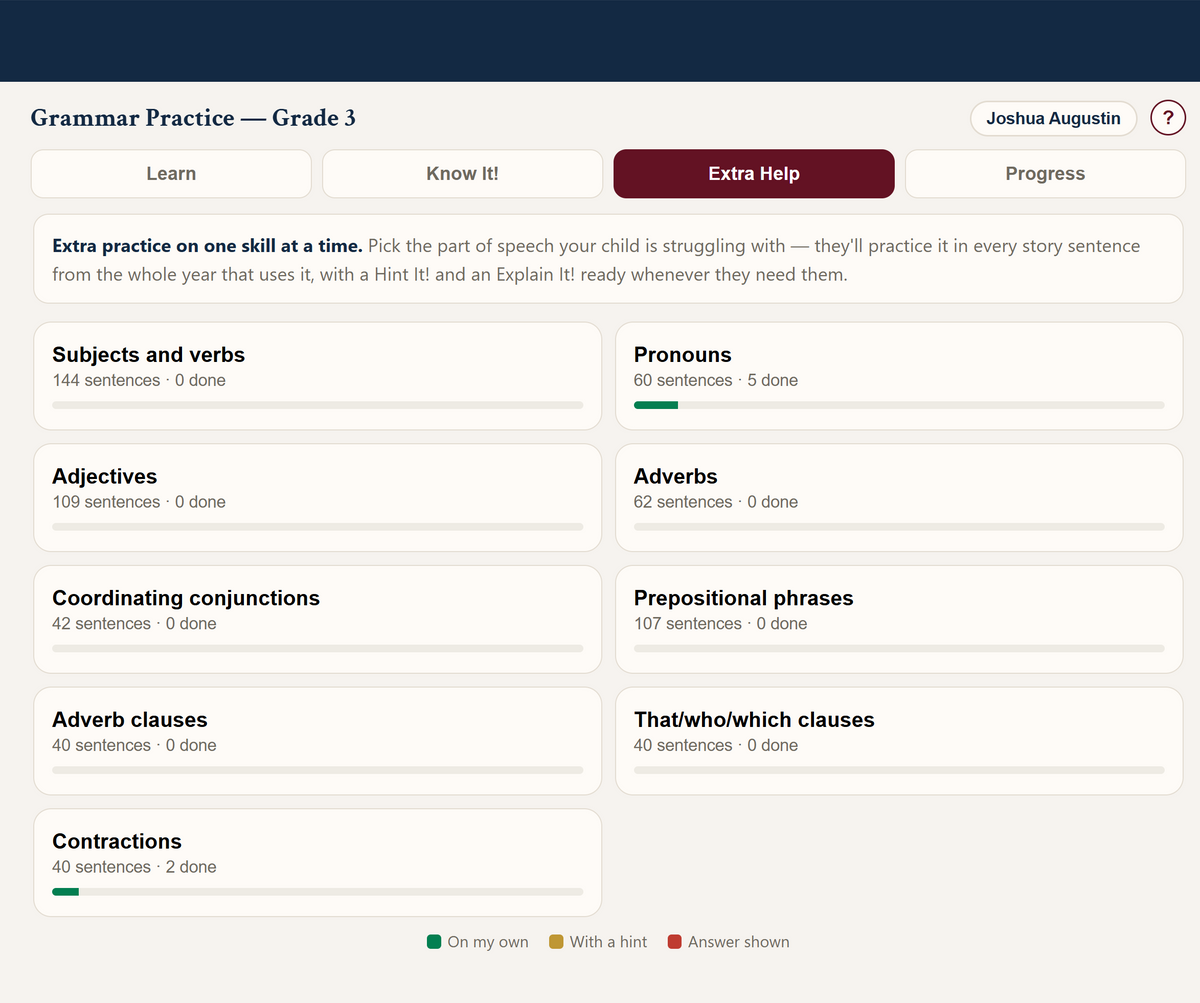Start Subjects and verbs practice
Screen dimensions: 1200x1003
click(318, 376)
